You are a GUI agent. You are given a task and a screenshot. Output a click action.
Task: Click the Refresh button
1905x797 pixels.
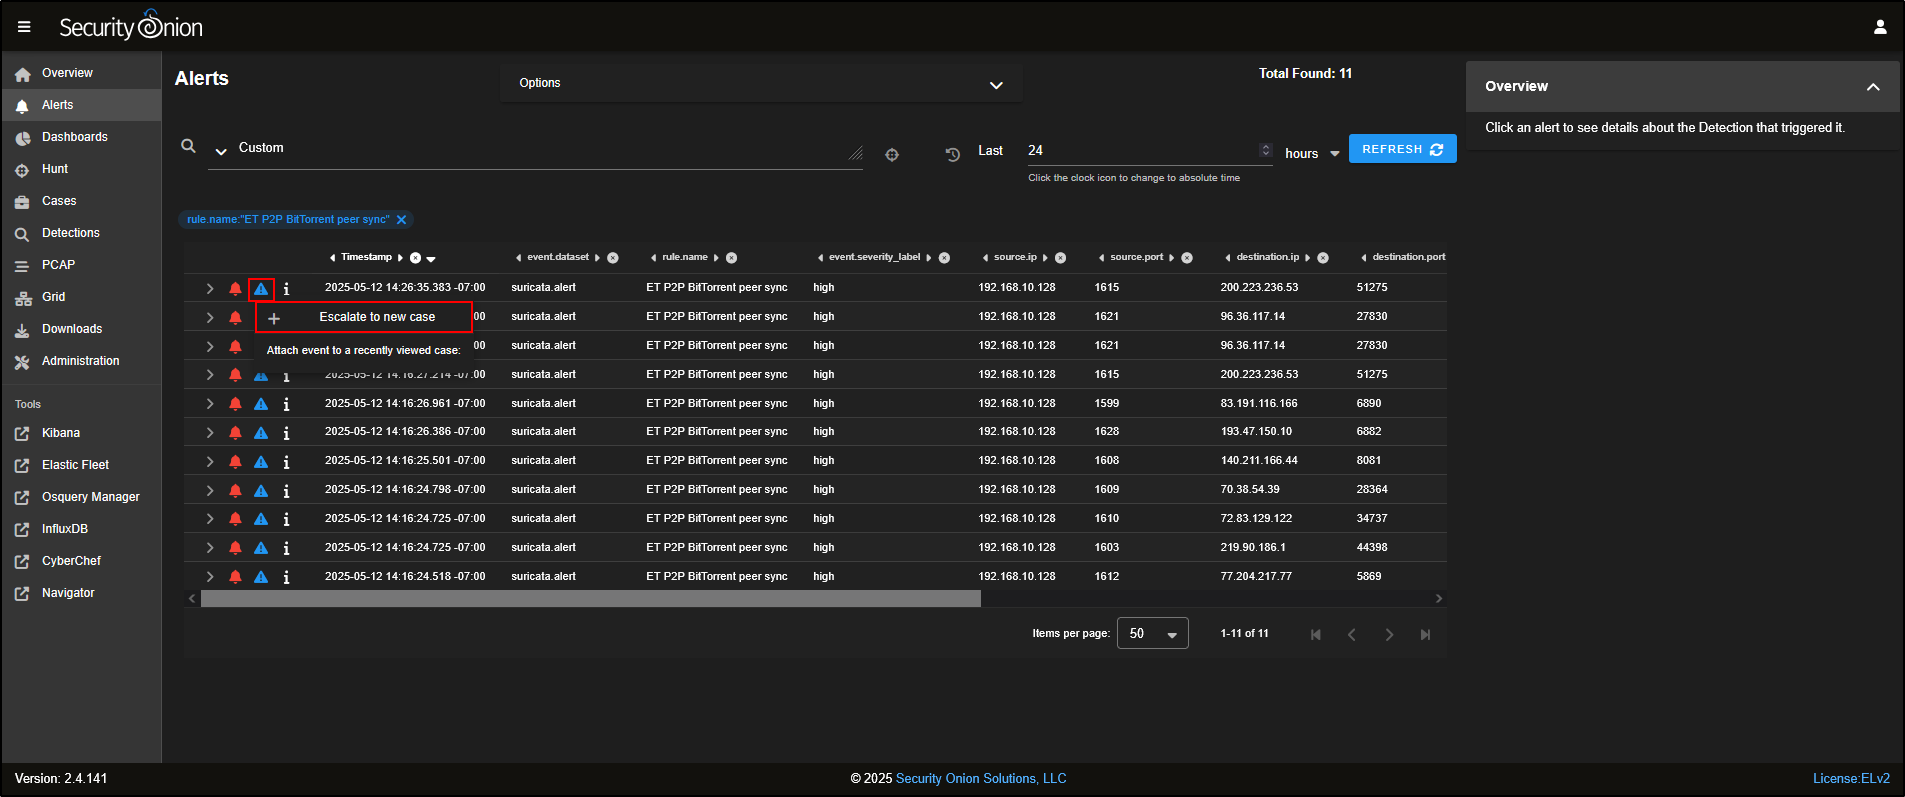(x=1402, y=149)
